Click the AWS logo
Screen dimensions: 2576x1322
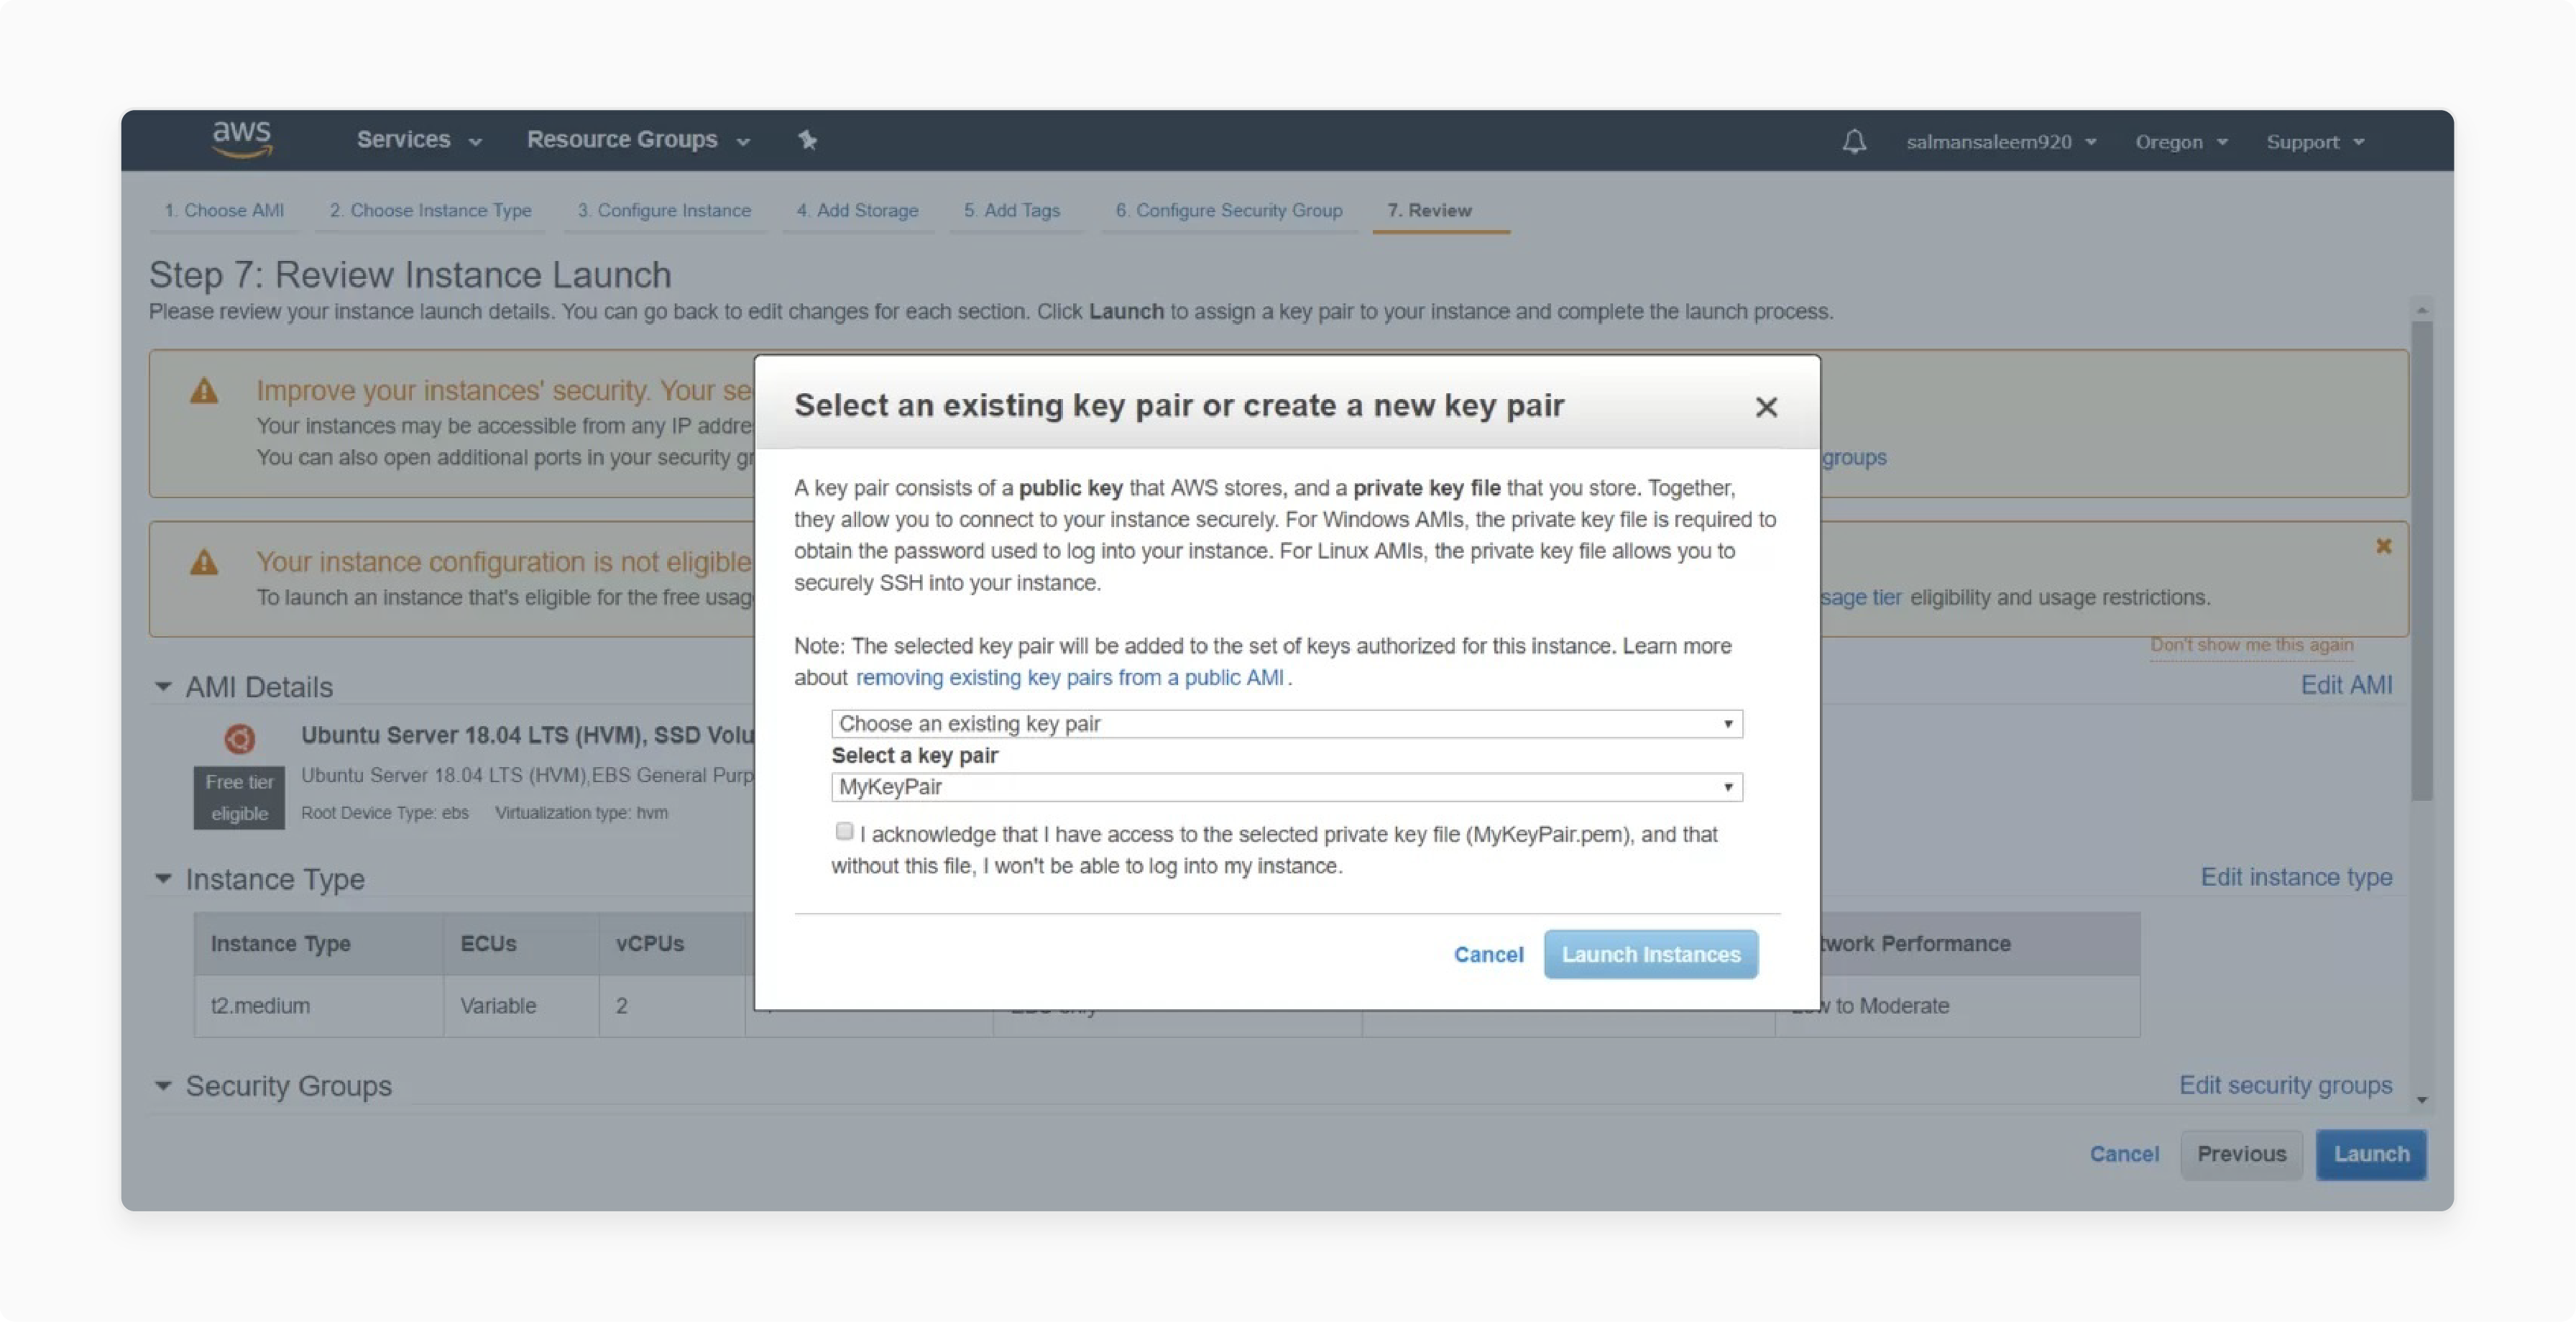click(x=241, y=139)
